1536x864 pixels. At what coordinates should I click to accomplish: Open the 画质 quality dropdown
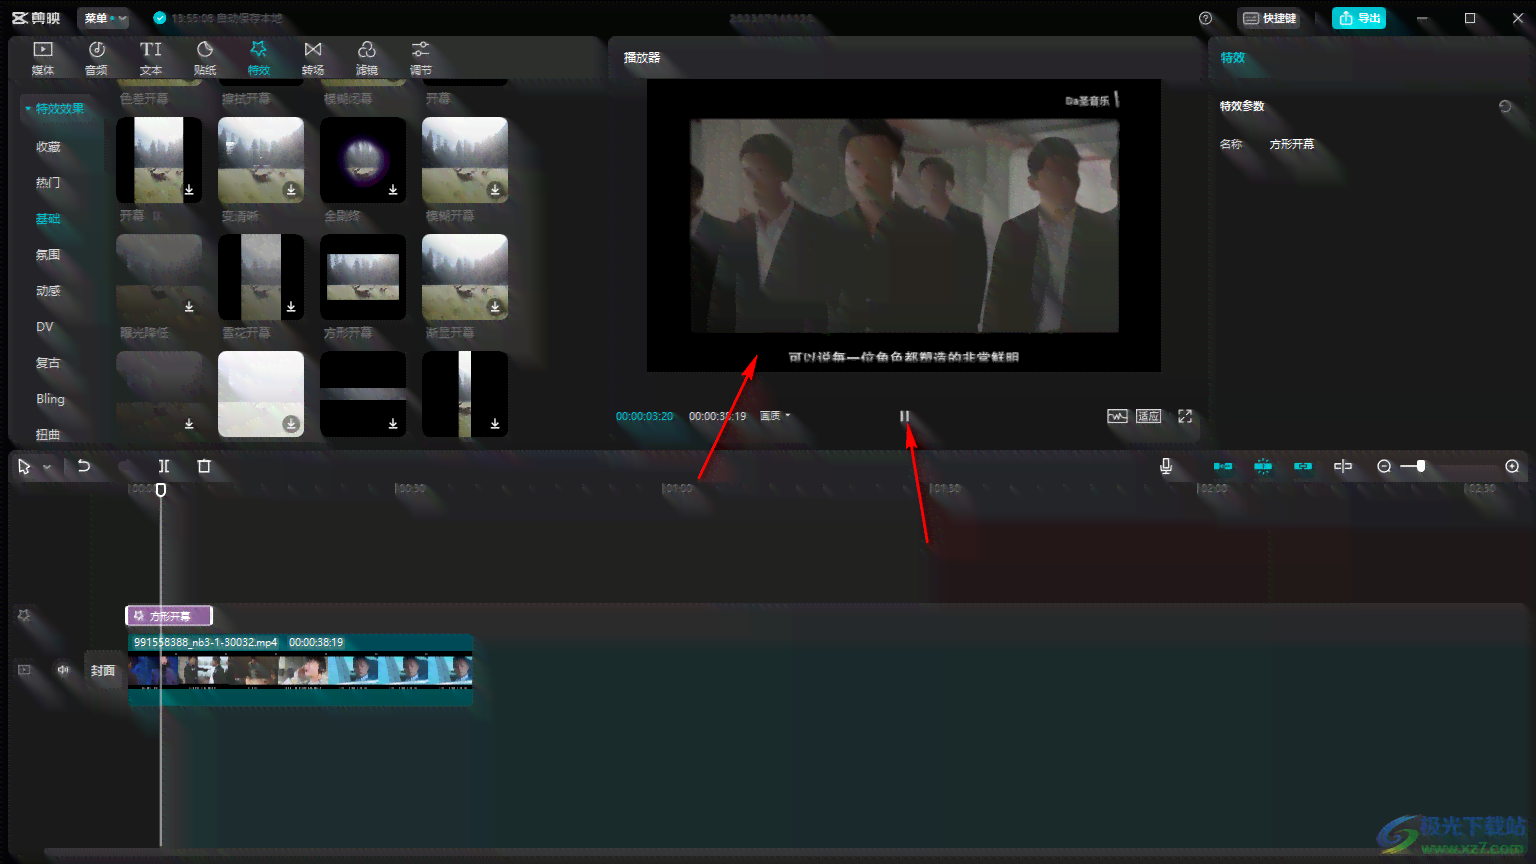pyautogui.click(x=775, y=416)
